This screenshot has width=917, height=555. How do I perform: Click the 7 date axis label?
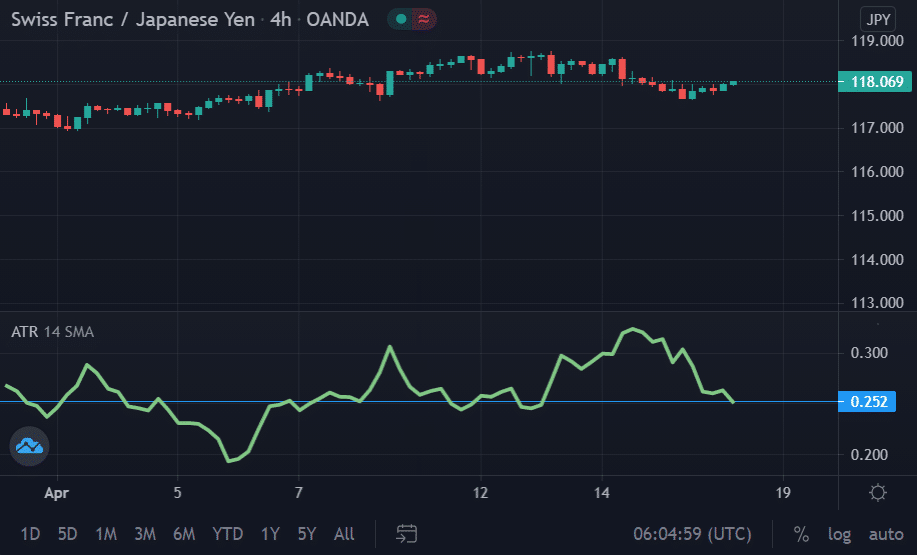pyautogui.click(x=299, y=493)
